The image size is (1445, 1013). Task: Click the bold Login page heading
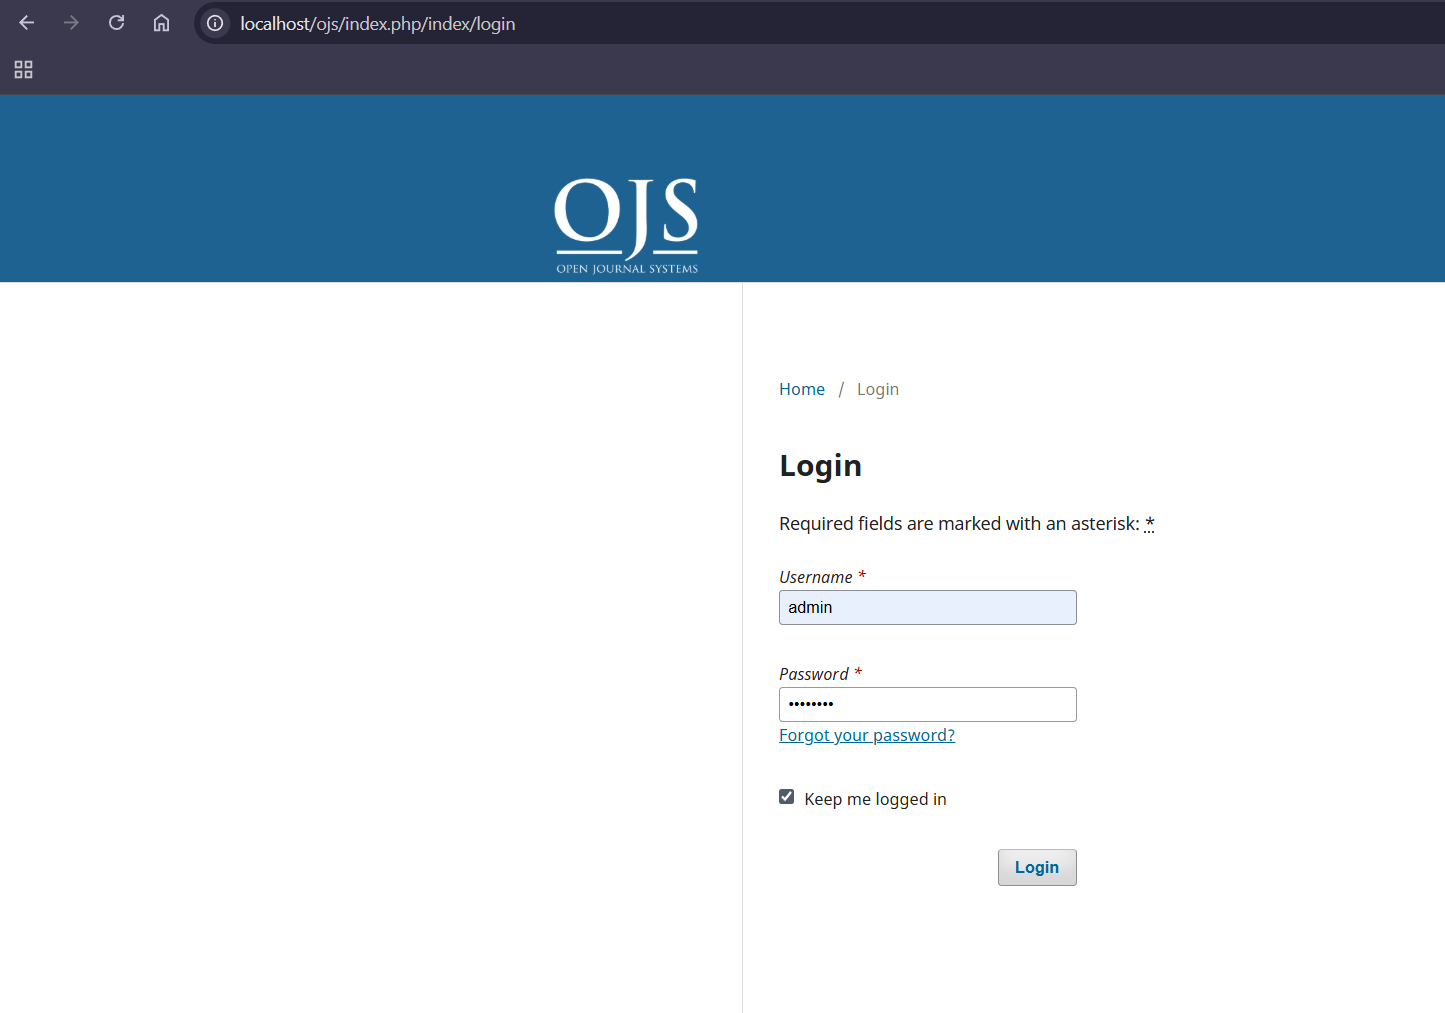coord(820,466)
